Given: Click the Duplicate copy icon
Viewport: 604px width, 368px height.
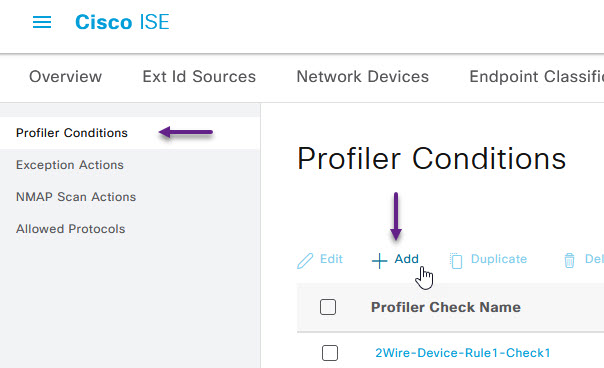Looking at the screenshot, I should (456, 261).
